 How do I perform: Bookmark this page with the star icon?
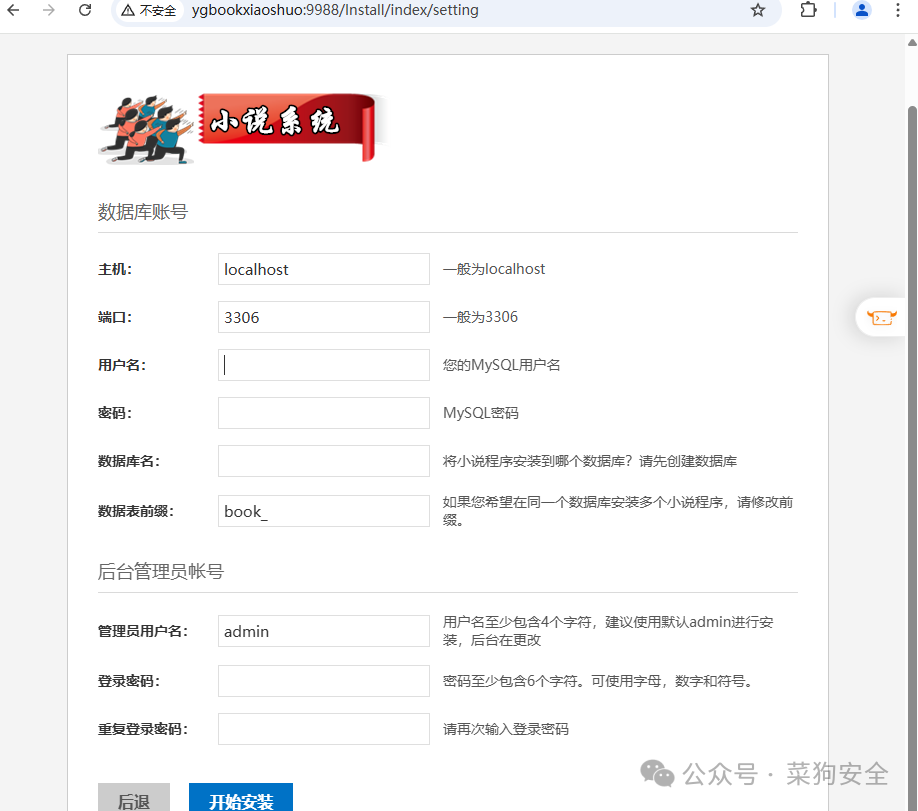(x=758, y=10)
